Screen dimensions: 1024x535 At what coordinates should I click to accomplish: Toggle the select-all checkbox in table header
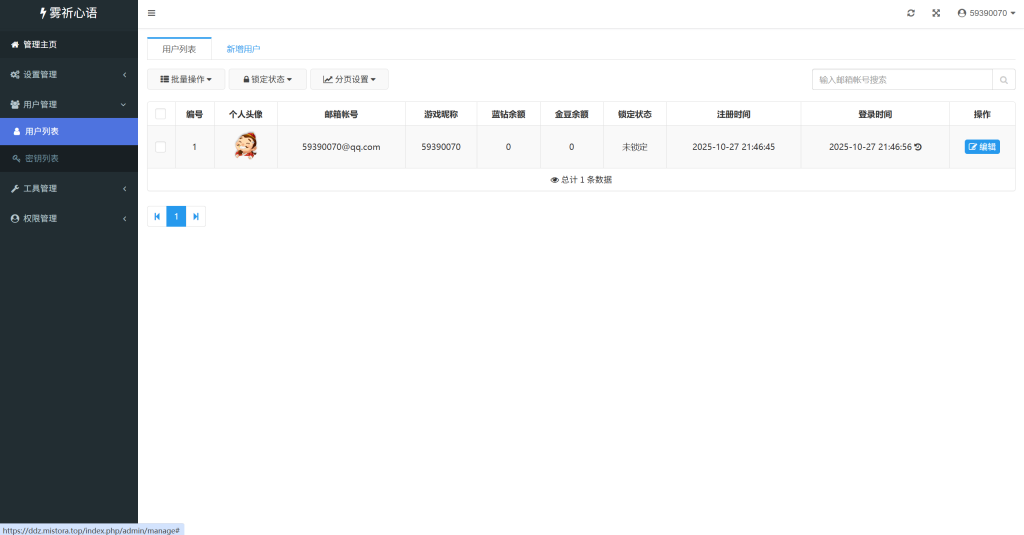161,114
